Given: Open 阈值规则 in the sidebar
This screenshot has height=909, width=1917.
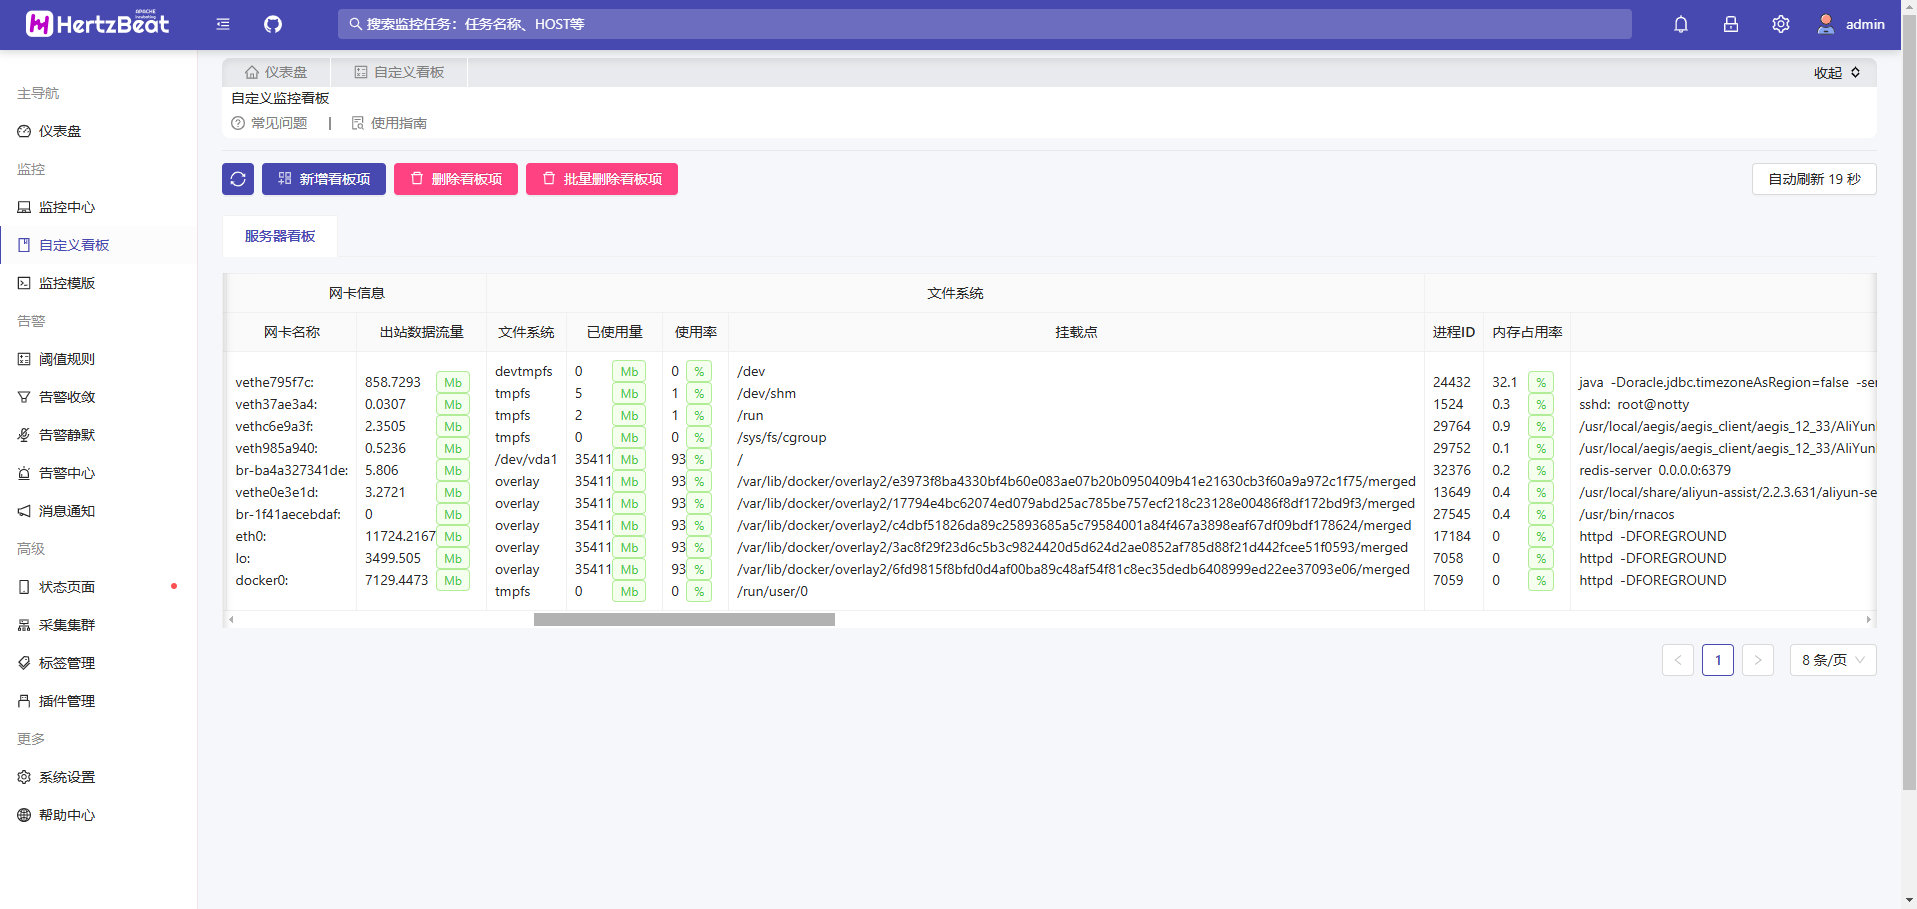Looking at the screenshot, I should tap(98, 359).
